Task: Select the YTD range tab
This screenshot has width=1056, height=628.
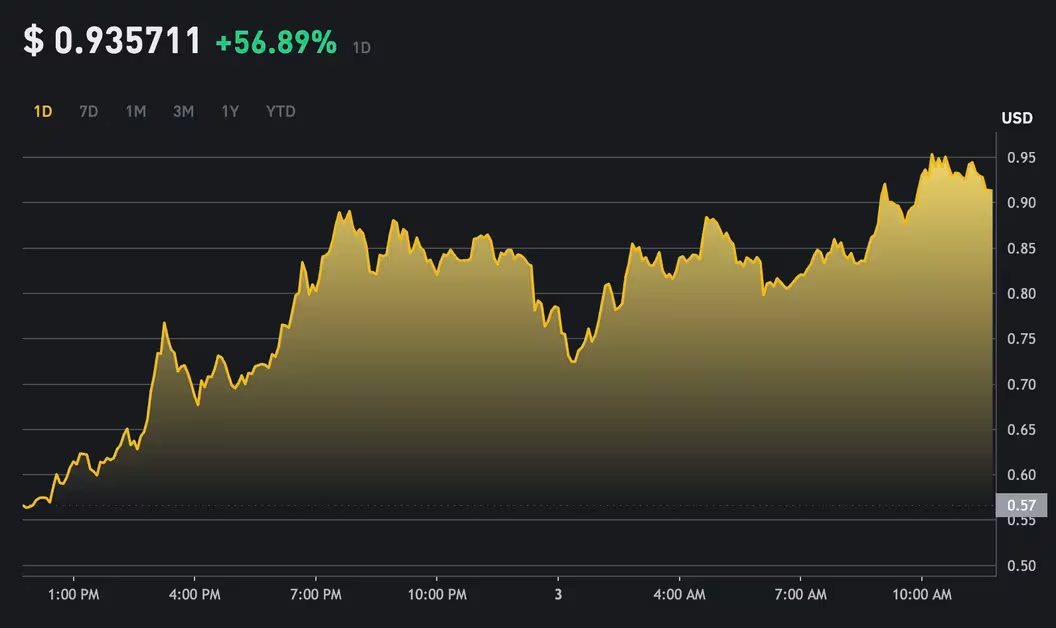Action: [281, 112]
